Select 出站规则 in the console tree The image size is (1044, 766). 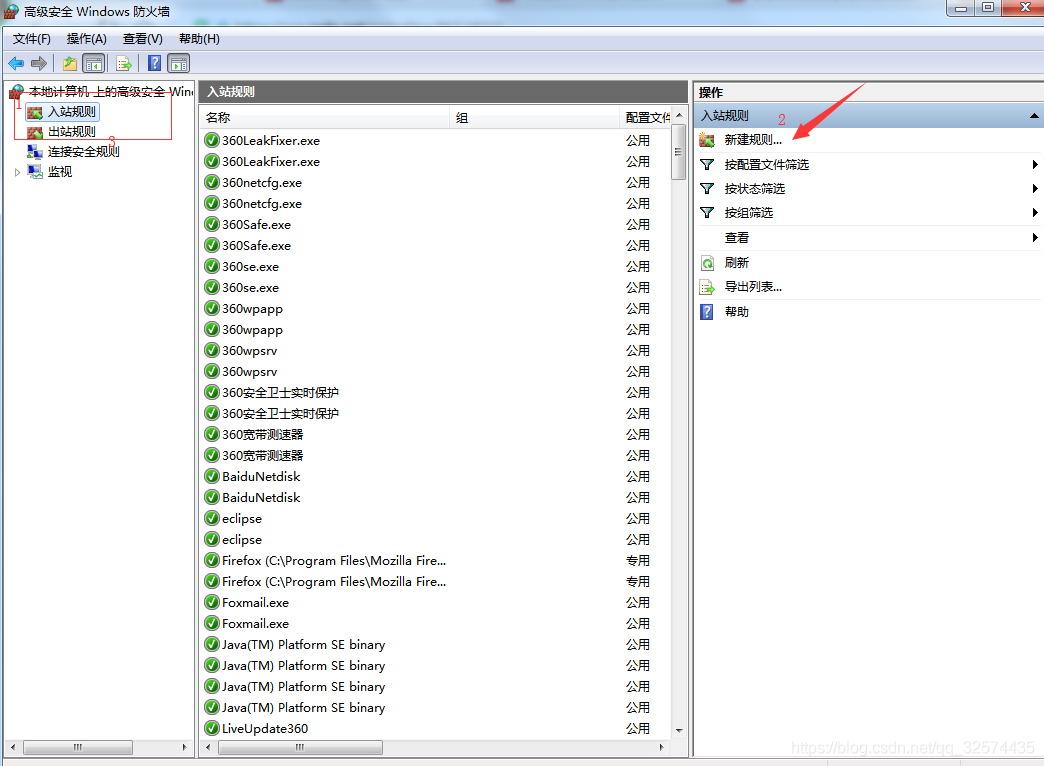[x=71, y=131]
